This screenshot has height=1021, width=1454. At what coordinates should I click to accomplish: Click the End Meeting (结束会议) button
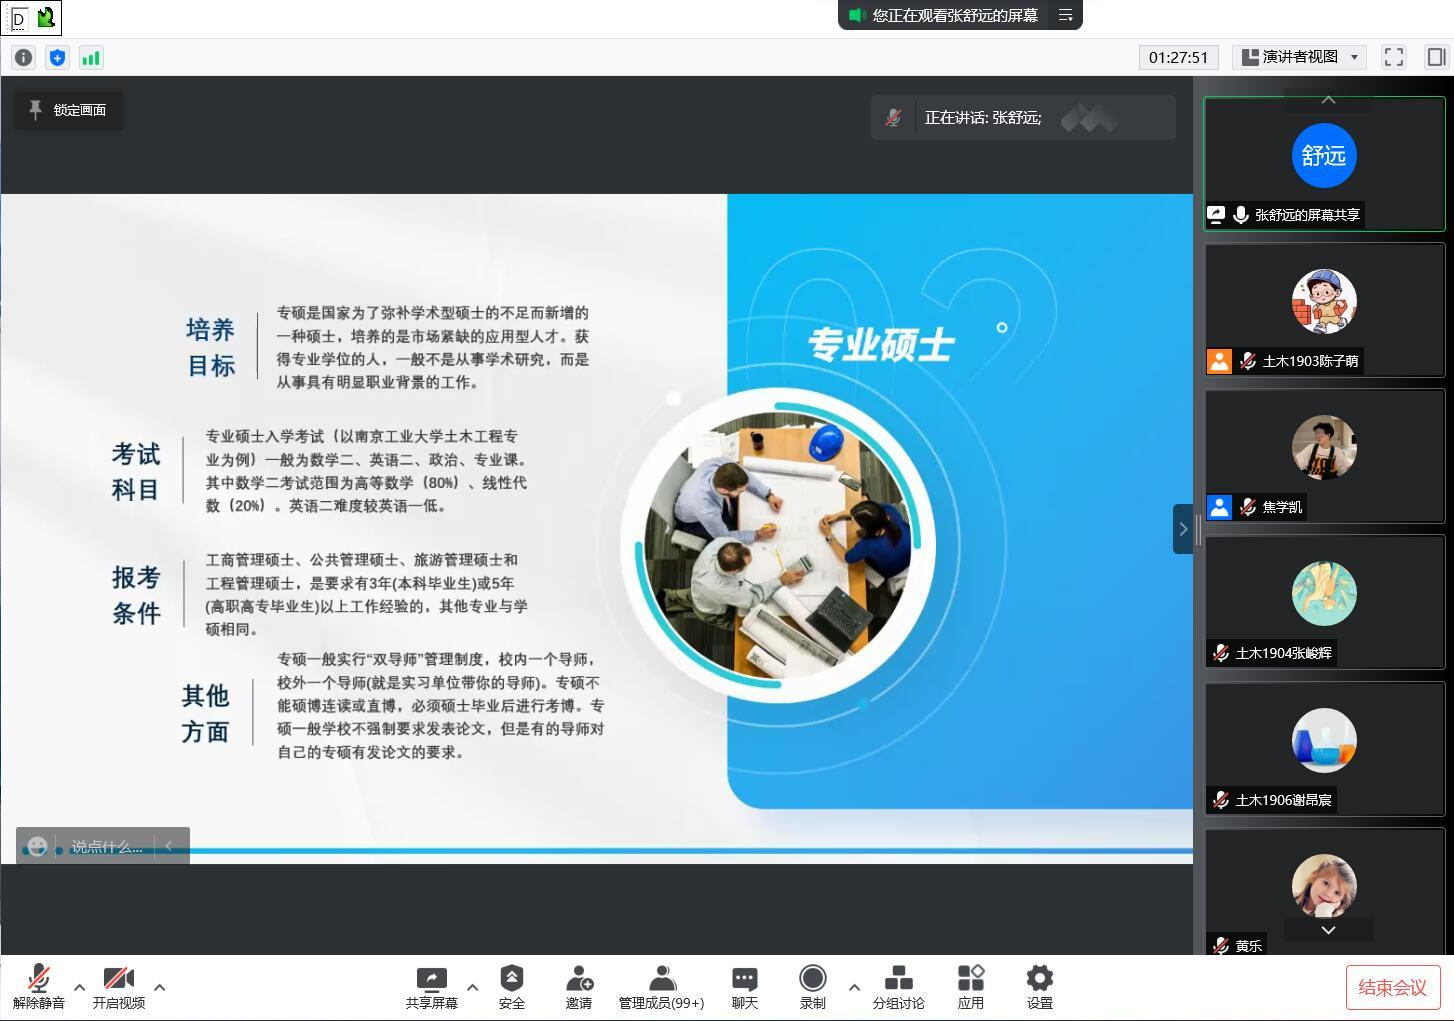(1392, 987)
